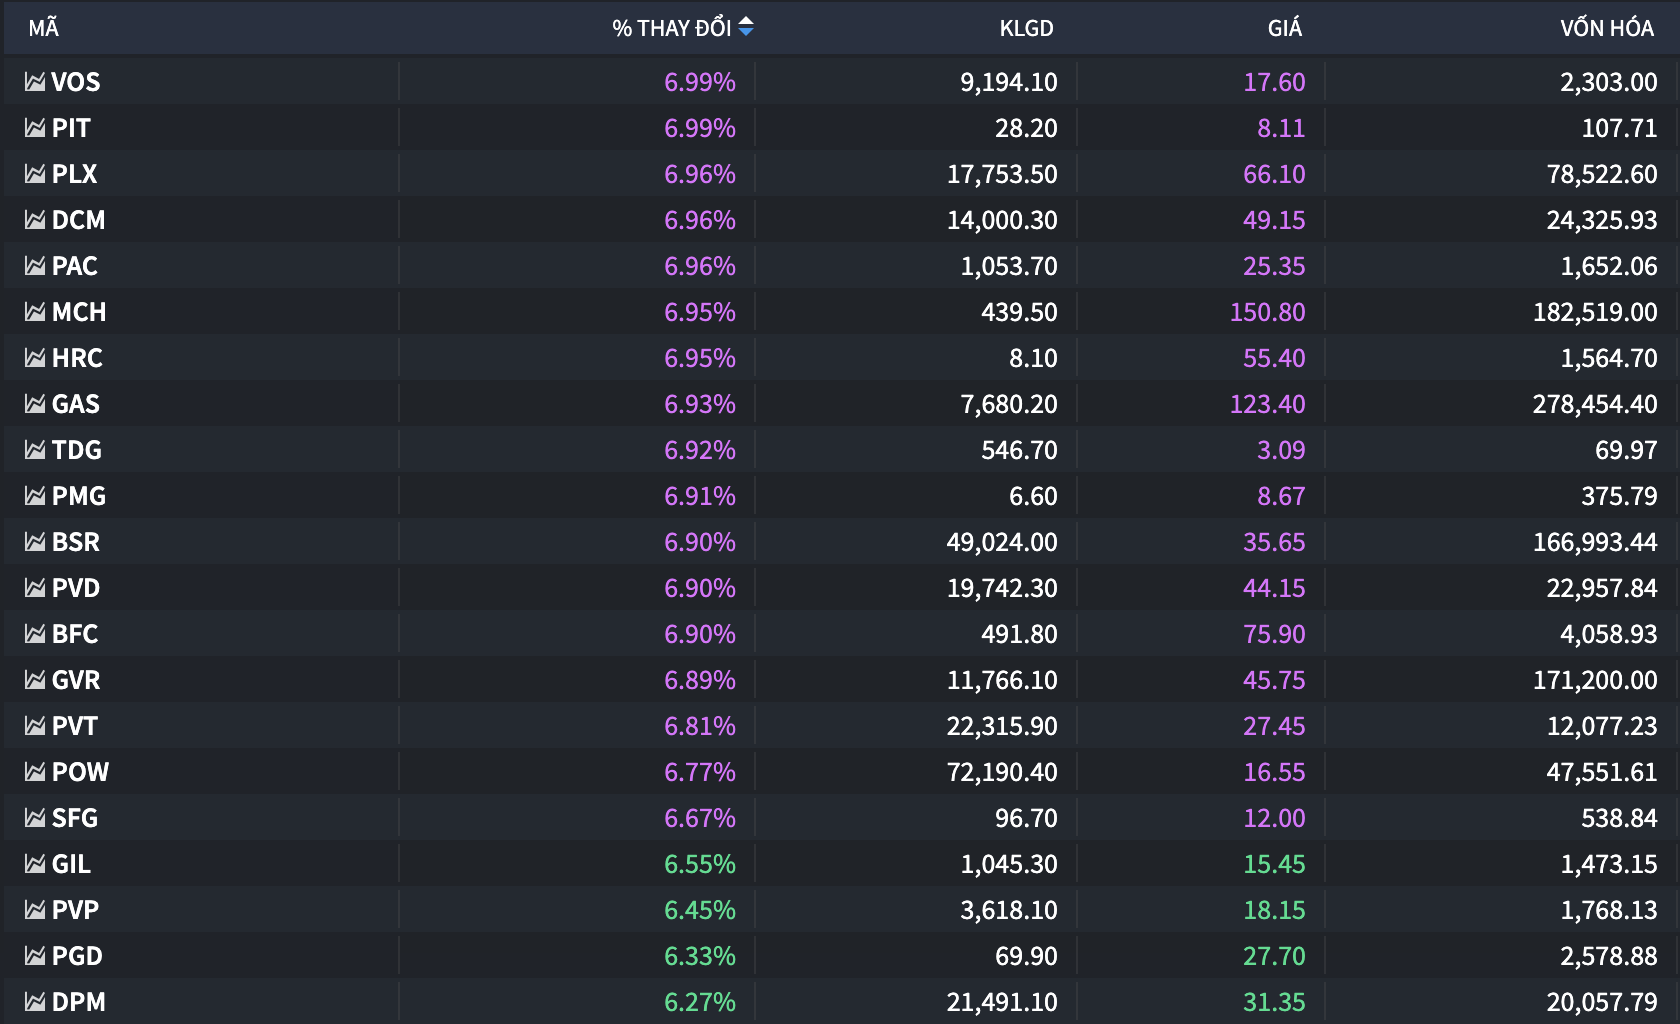Open the PVD stock ticker link
The height and width of the screenshot is (1024, 1680).
pos(76,588)
